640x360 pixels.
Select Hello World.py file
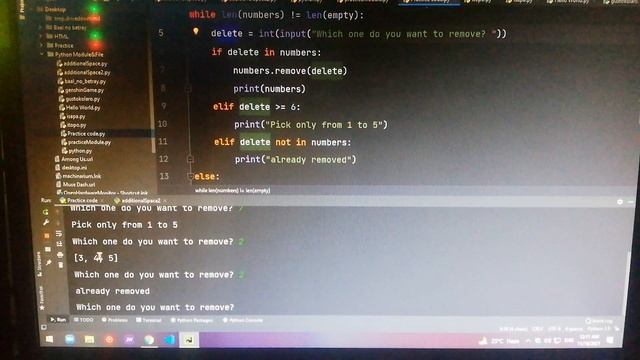coord(80,108)
